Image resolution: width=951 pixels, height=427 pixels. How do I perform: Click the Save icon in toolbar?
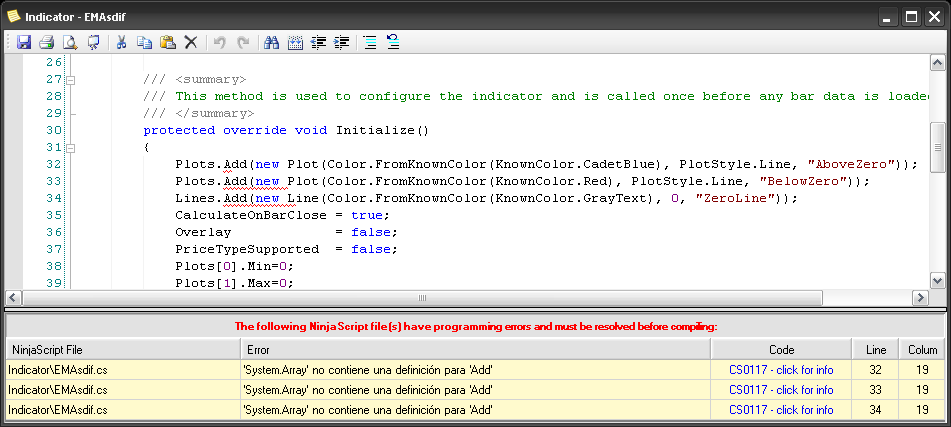coord(24,42)
